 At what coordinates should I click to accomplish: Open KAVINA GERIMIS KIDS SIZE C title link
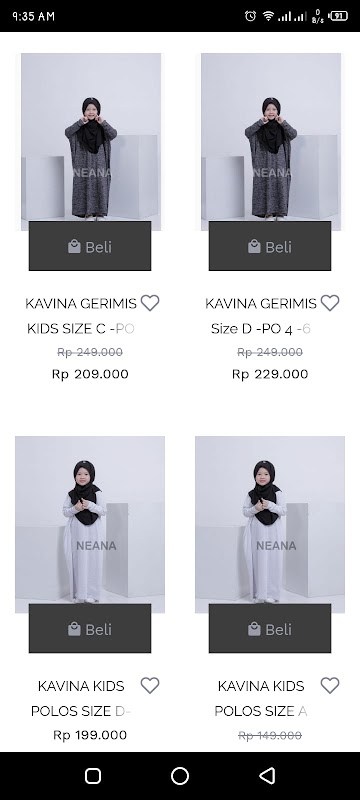click(81, 316)
